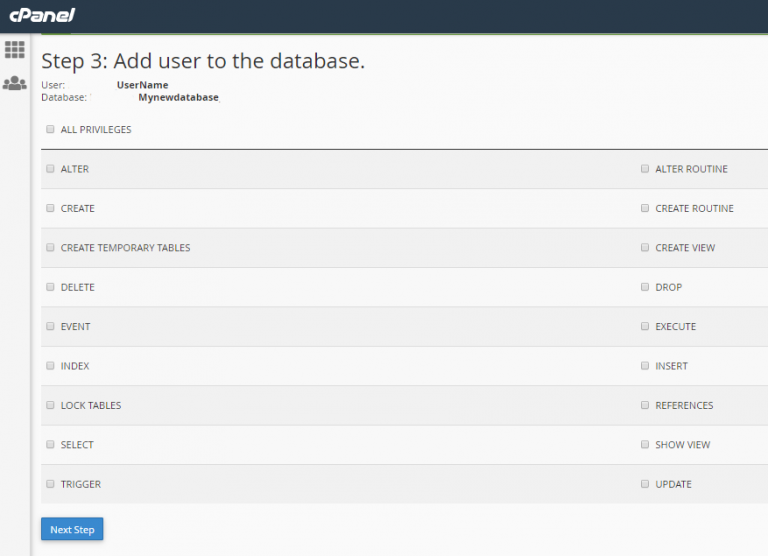Viewport: 768px width, 556px height.
Task: Enable the ALTER privilege checkbox
Action: point(50,169)
